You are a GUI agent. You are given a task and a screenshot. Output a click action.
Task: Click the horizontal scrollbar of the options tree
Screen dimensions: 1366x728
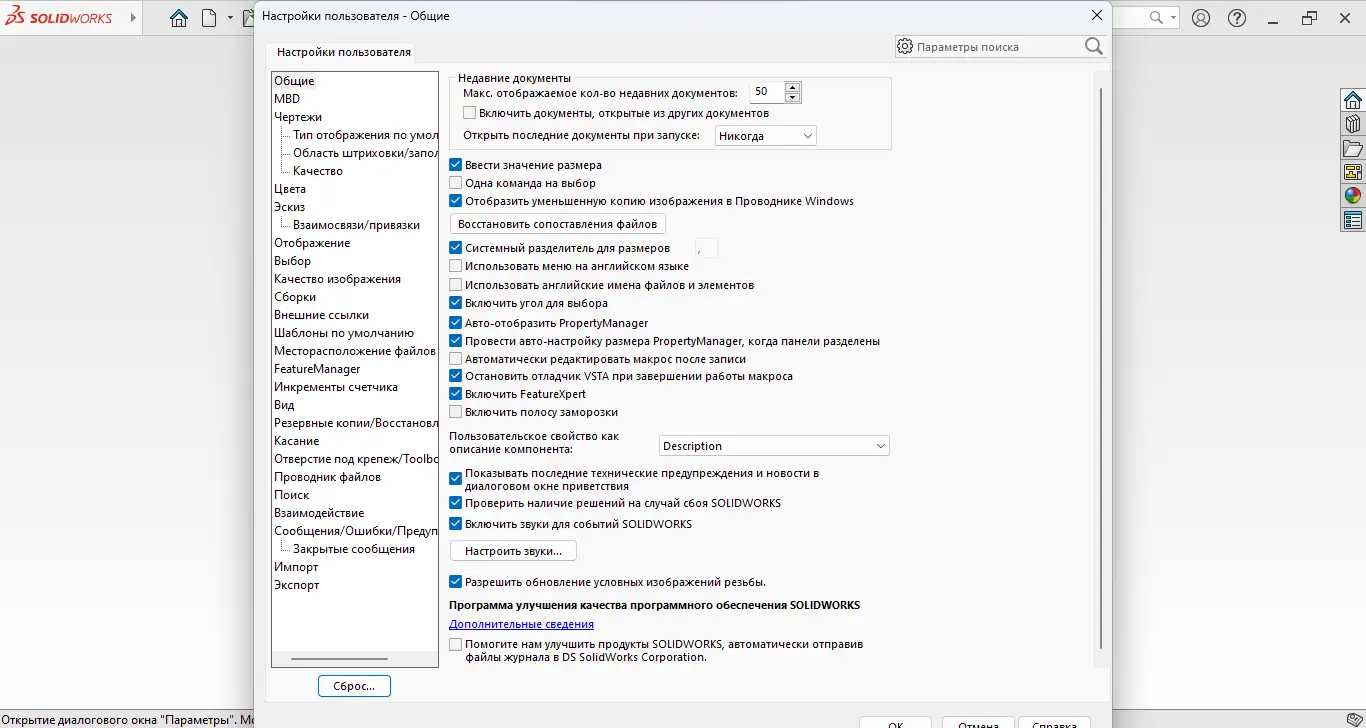coord(339,659)
